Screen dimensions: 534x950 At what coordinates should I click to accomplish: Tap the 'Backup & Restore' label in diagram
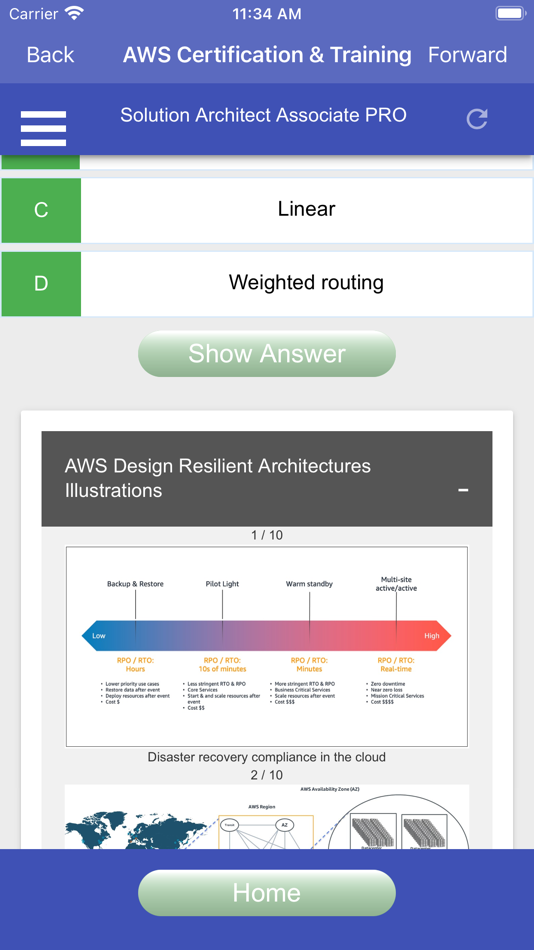tap(135, 584)
